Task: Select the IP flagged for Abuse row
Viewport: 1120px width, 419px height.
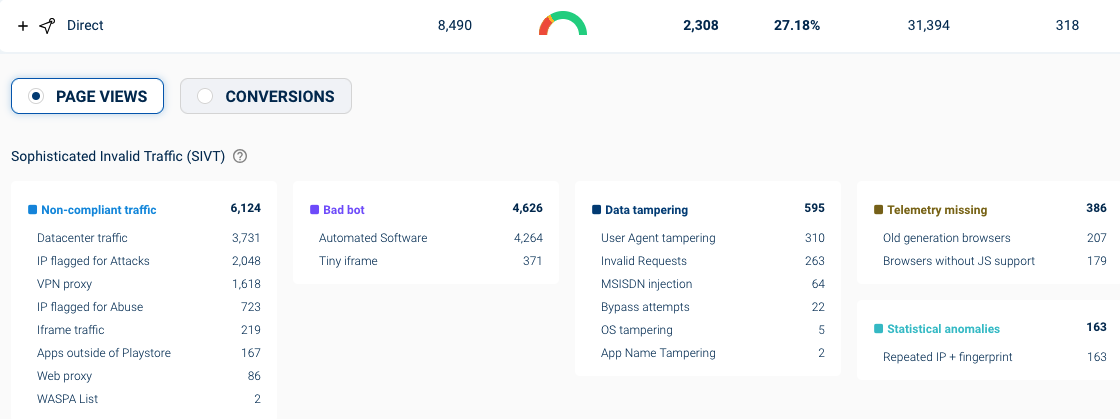Action: (x=149, y=307)
